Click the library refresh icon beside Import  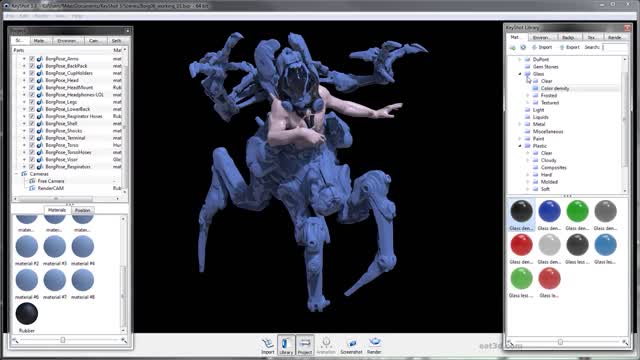tap(523, 47)
